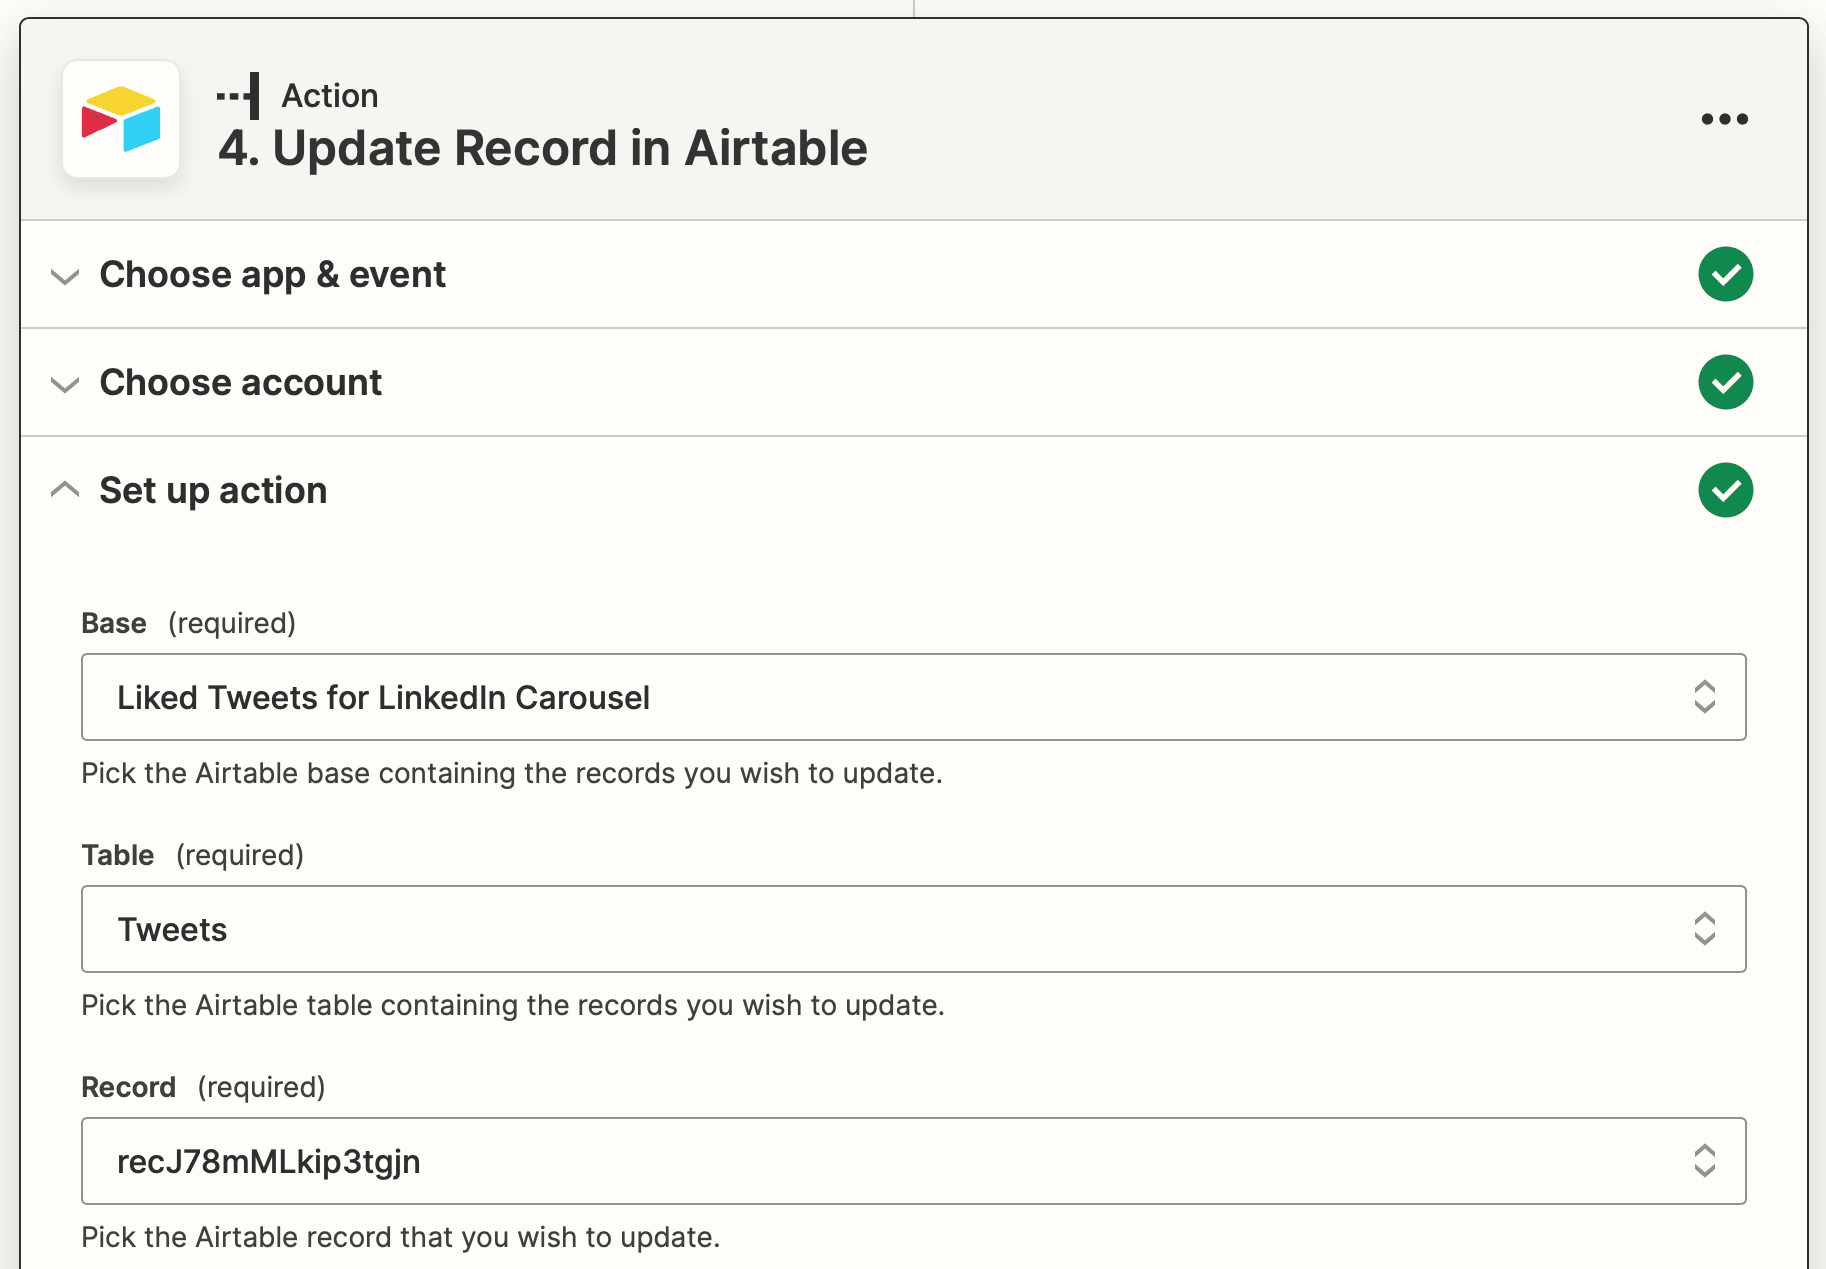The width and height of the screenshot is (1826, 1269).
Task: Click the stepper arrows on the Record selector
Action: (1704, 1161)
